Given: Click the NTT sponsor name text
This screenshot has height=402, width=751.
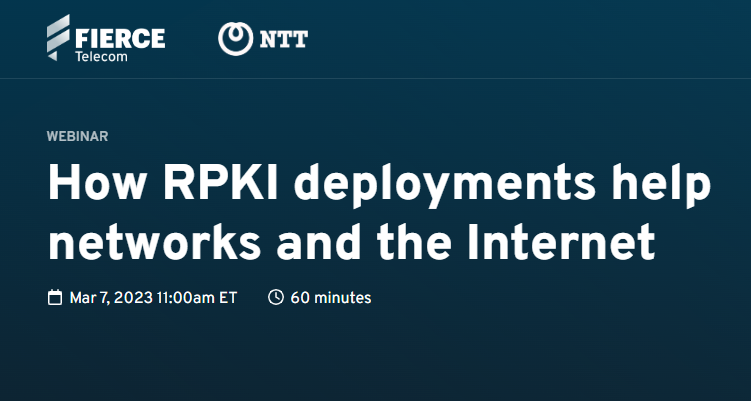Looking at the screenshot, I should 283,40.
